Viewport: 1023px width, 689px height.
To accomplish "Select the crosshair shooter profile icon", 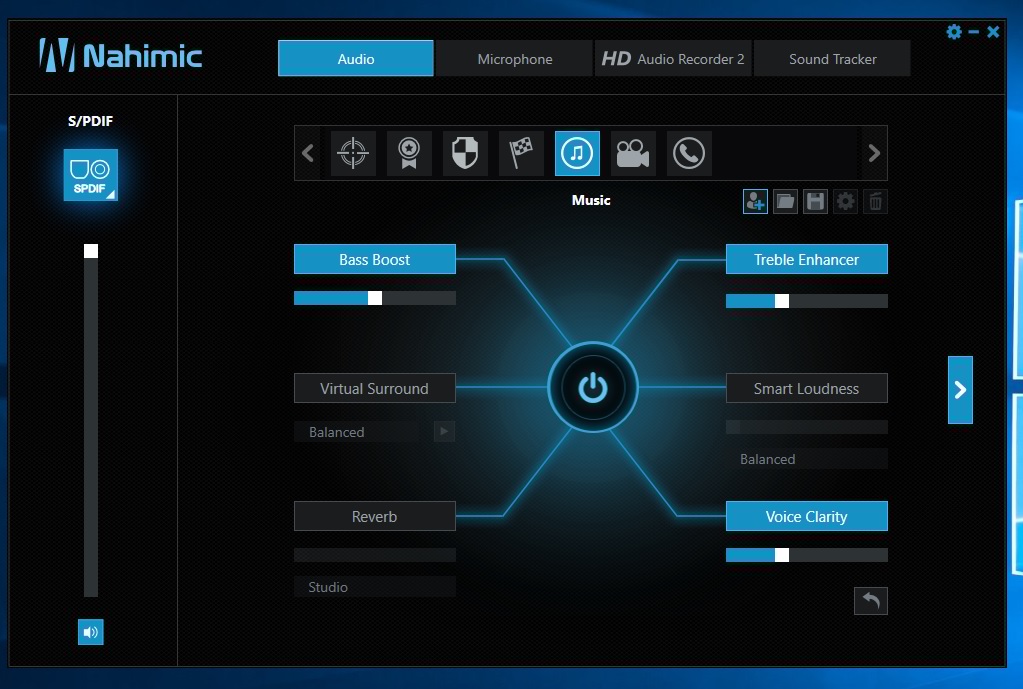I will [352, 153].
